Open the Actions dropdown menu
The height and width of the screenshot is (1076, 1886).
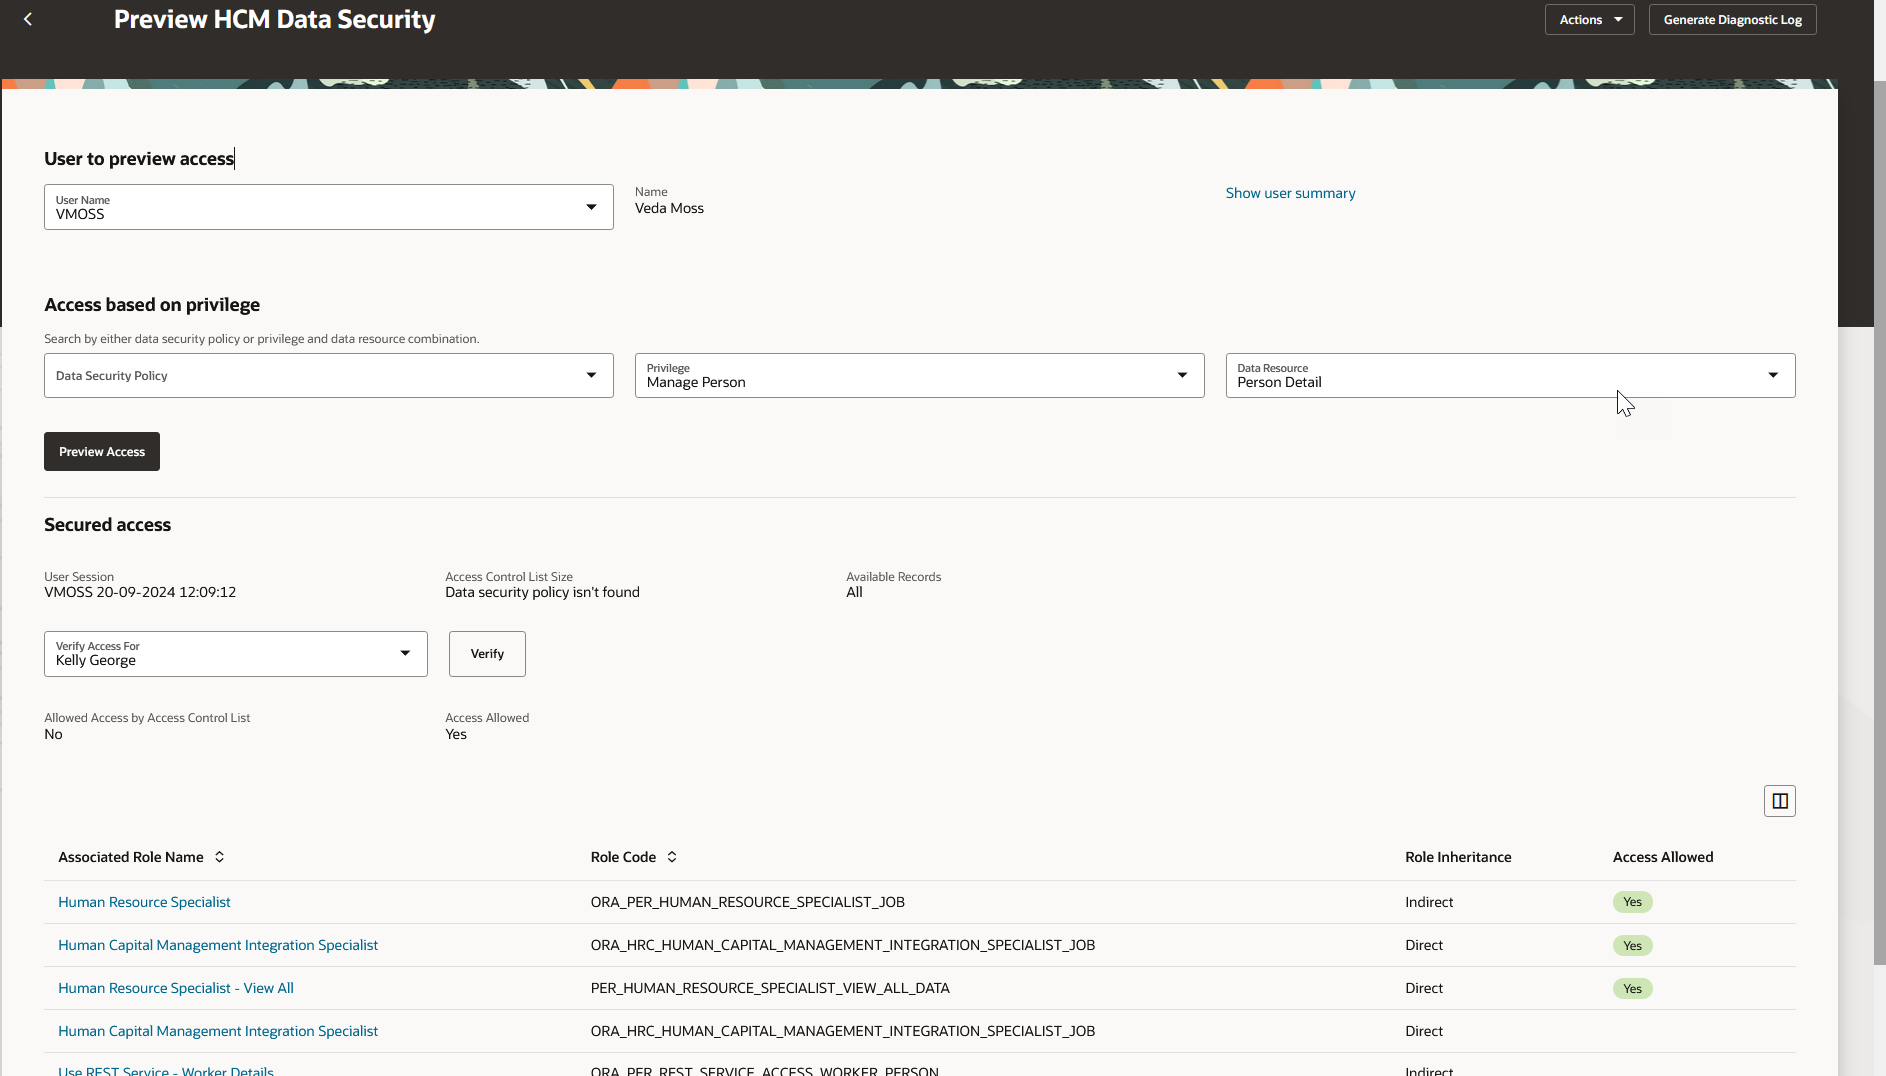click(x=1589, y=20)
